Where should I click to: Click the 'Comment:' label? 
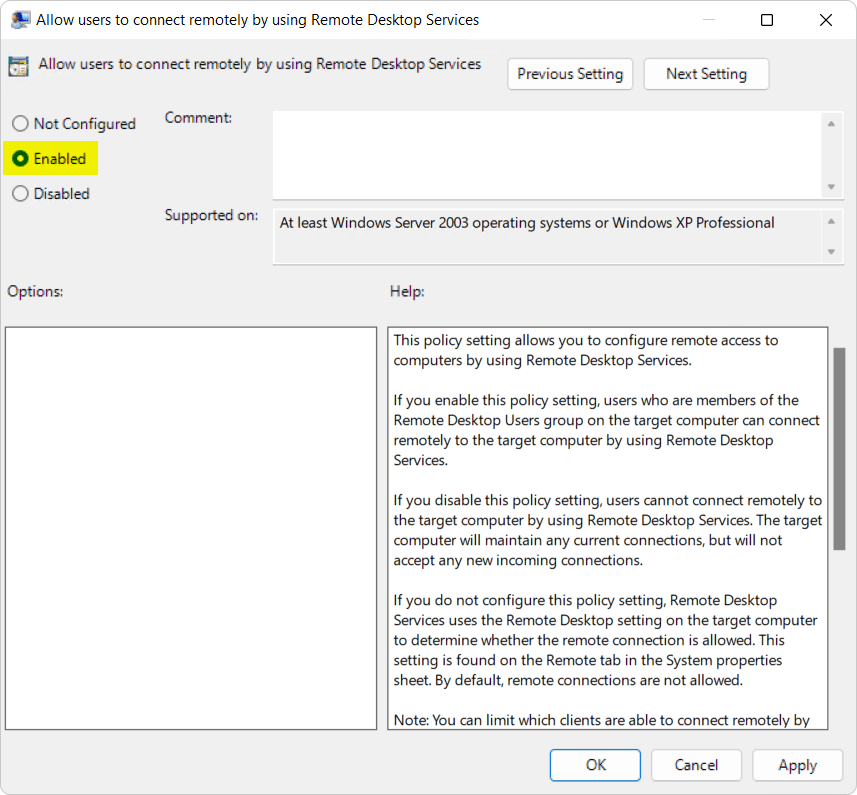[198, 117]
